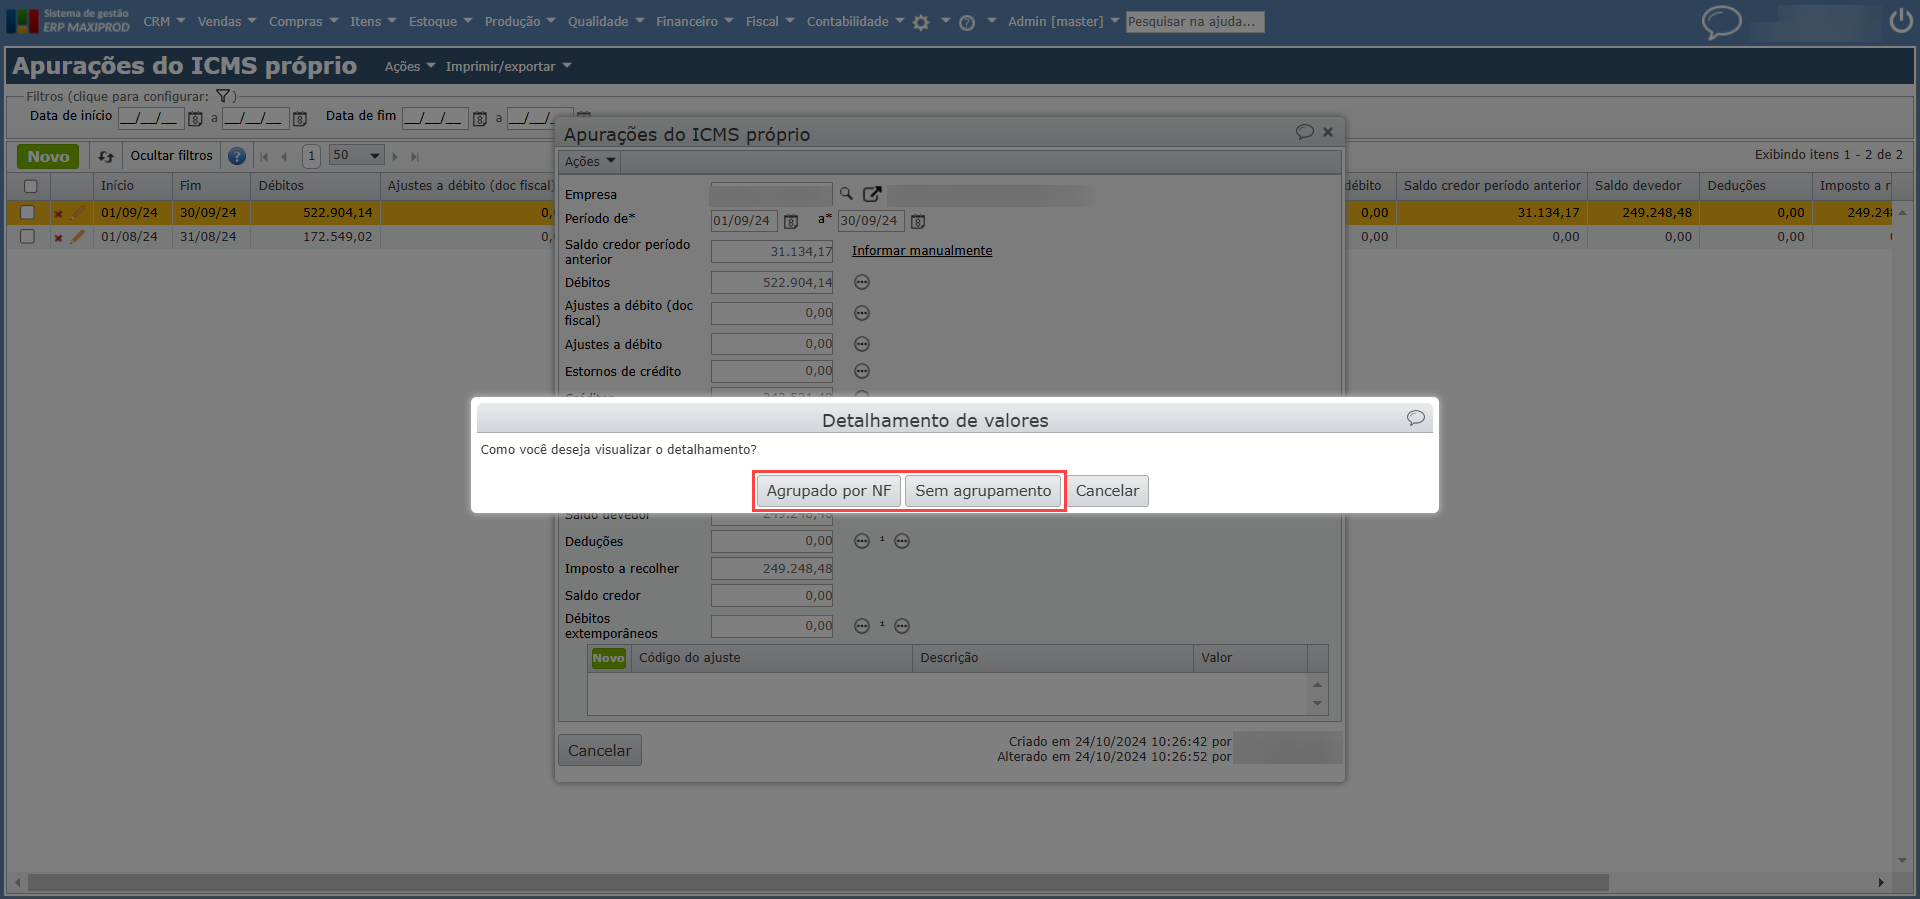1920x899 pixels.
Task: Expand Ações dropdown in the Apurações window
Action: click(590, 161)
